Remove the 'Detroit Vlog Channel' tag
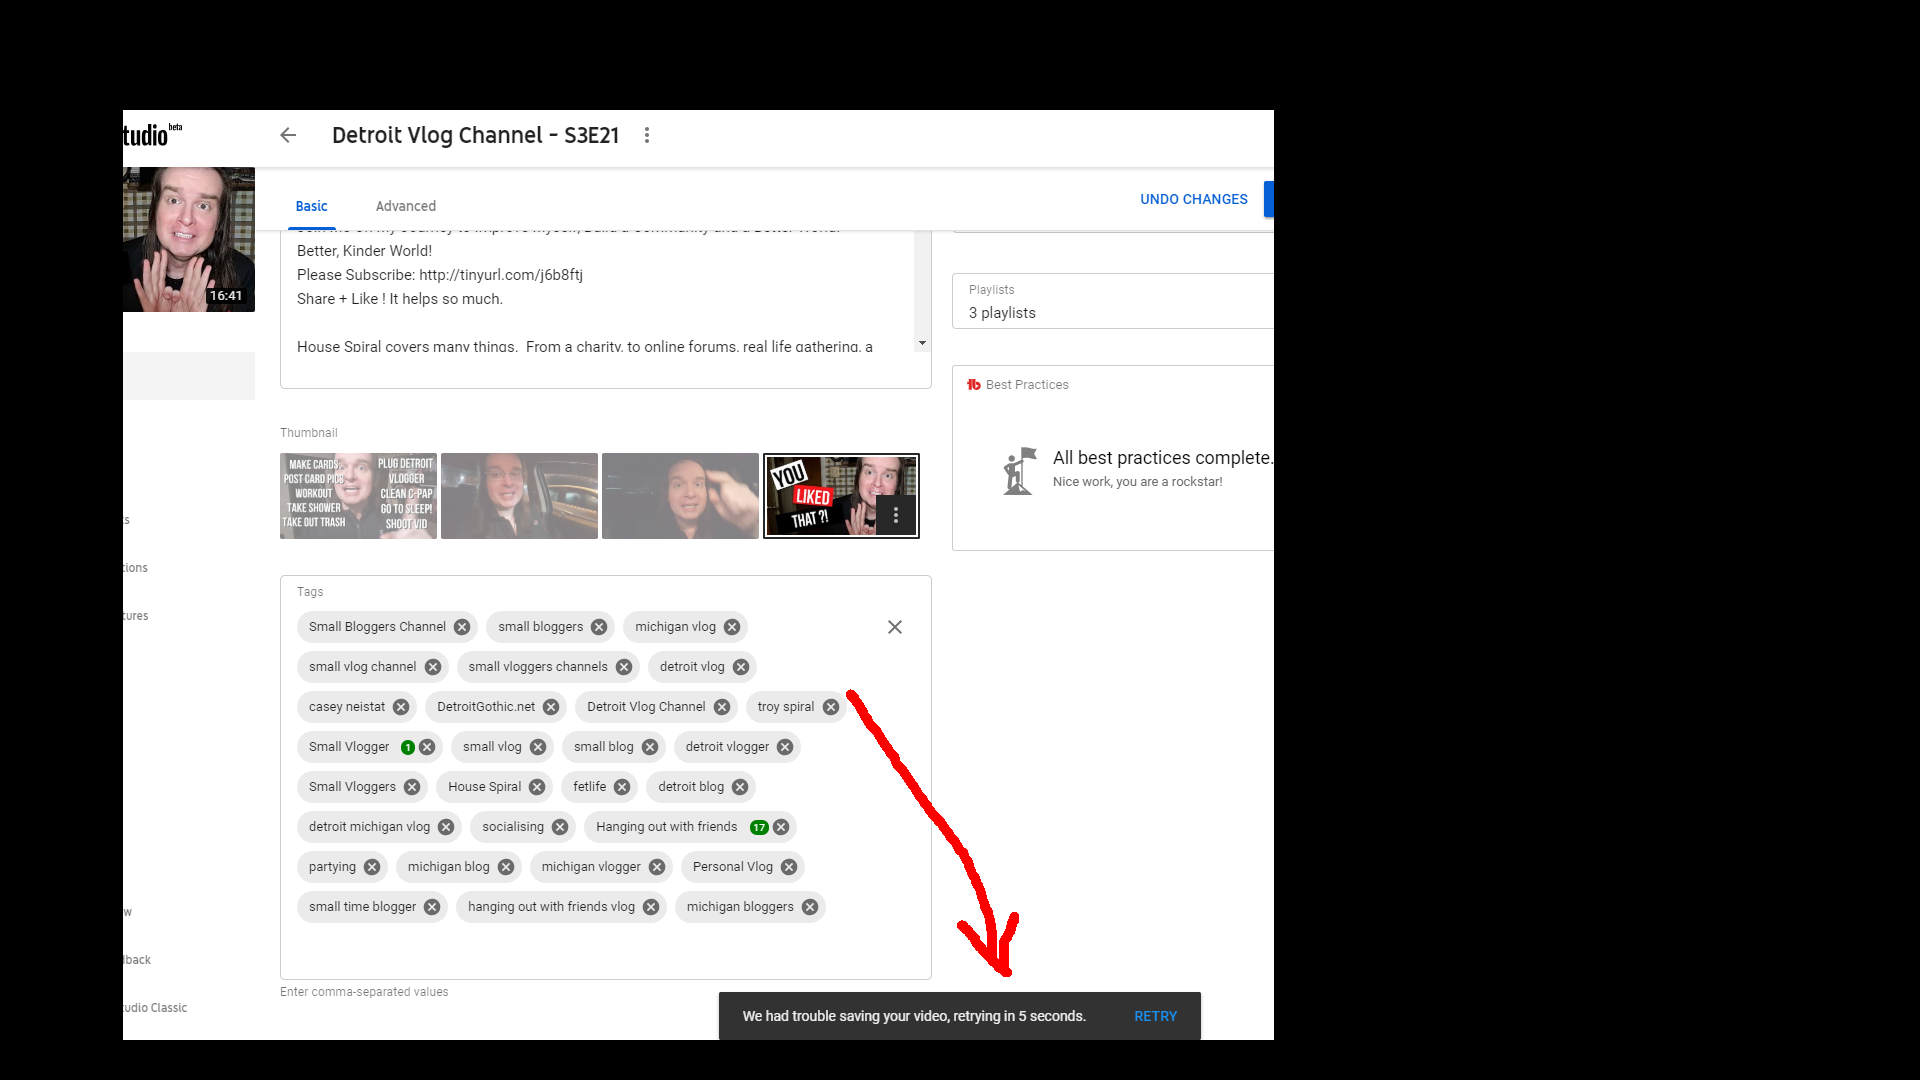This screenshot has height=1080, width=1920. pyautogui.click(x=722, y=707)
